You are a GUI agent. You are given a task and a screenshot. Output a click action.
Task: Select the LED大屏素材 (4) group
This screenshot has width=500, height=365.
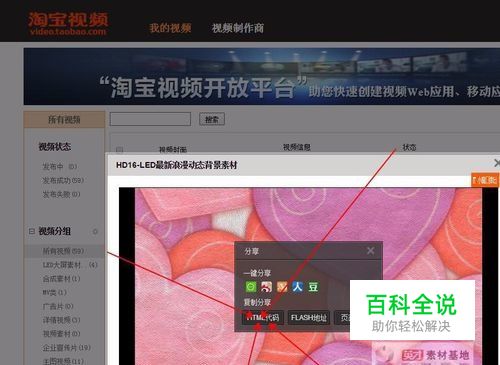70,265
